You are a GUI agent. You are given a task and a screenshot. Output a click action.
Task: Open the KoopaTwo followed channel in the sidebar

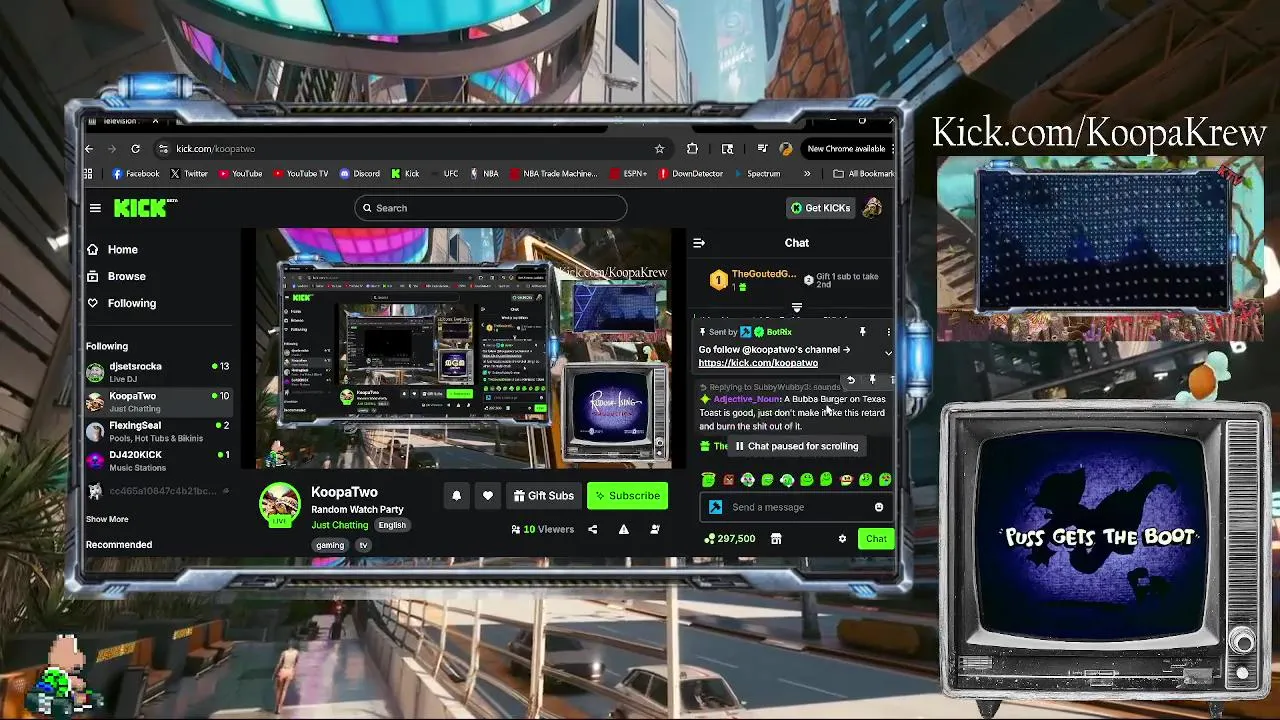tap(158, 402)
